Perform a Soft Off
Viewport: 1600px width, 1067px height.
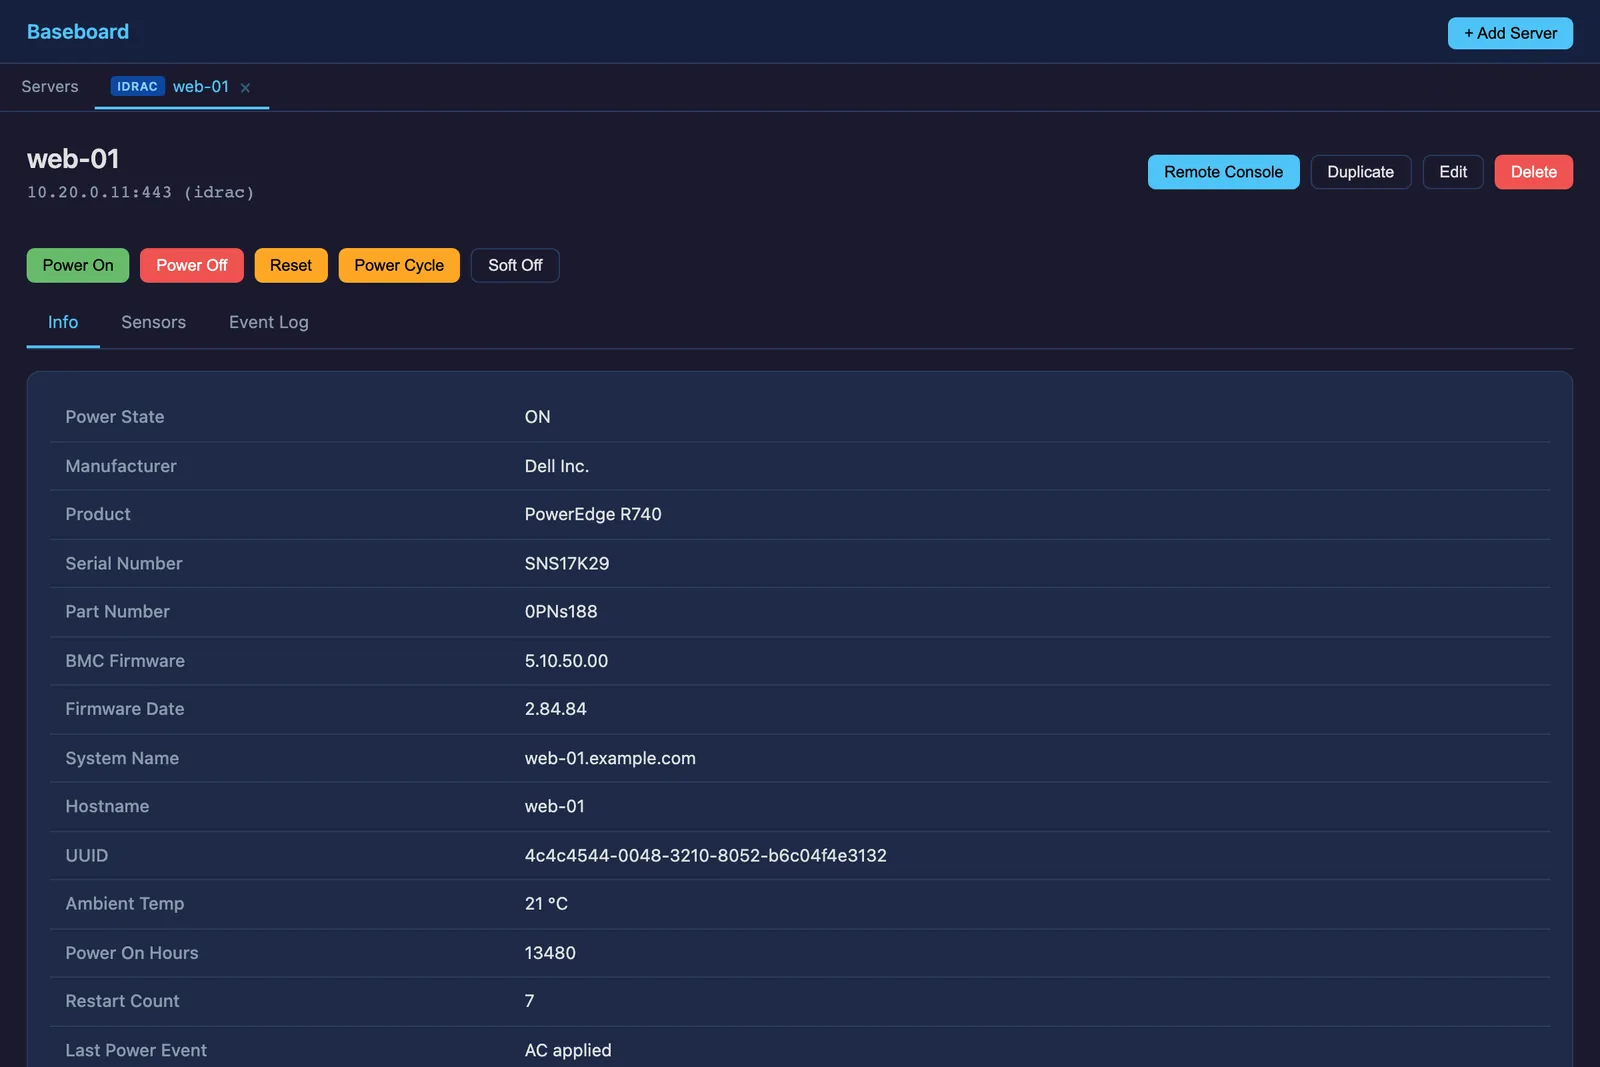pos(515,265)
